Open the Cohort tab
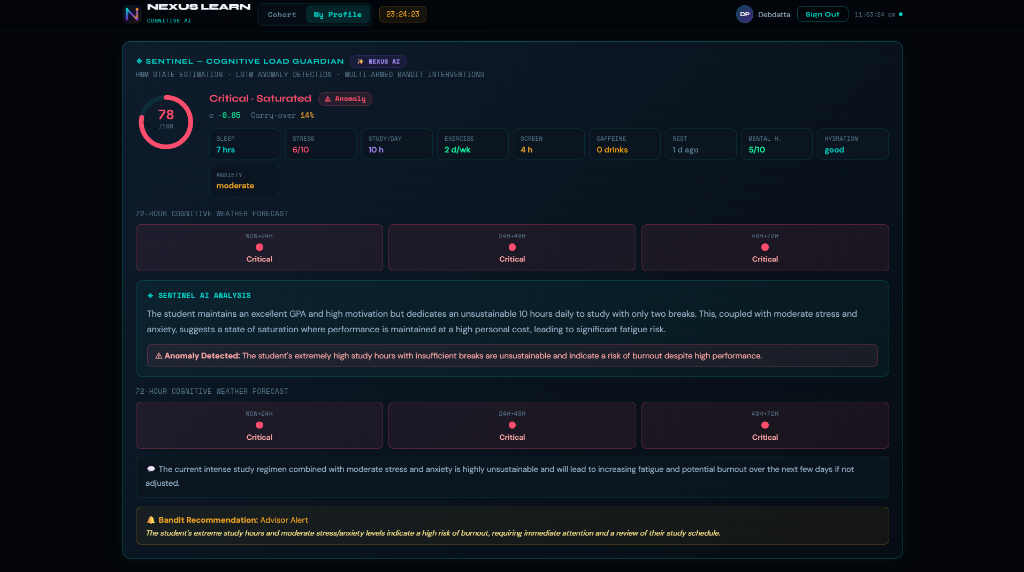Viewport: 1024px width, 572px height. 281,14
